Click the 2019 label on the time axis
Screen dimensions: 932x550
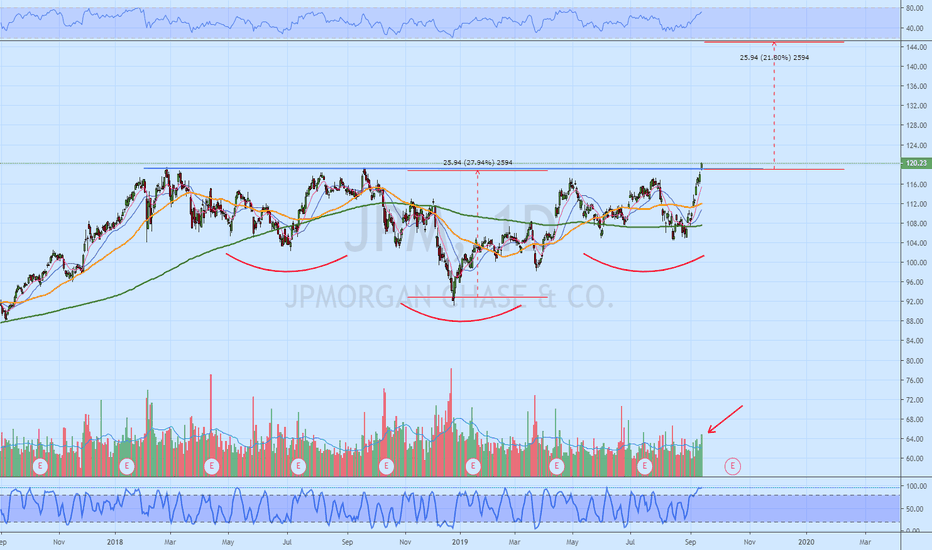(460, 542)
